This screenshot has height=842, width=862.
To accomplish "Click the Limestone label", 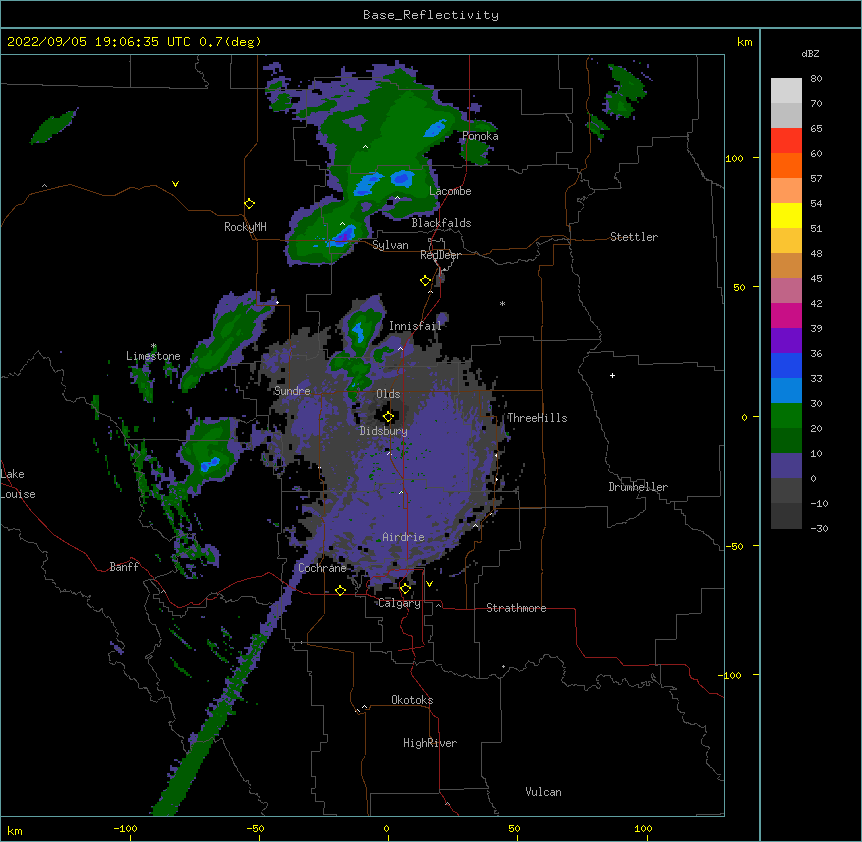I will [x=153, y=356].
